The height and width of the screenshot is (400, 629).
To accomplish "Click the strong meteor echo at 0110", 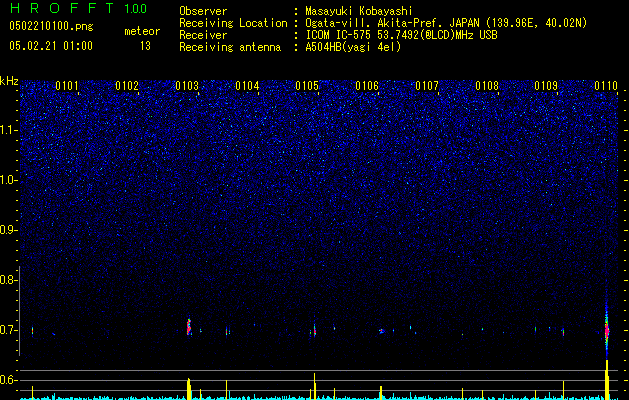I will [x=607, y=330].
